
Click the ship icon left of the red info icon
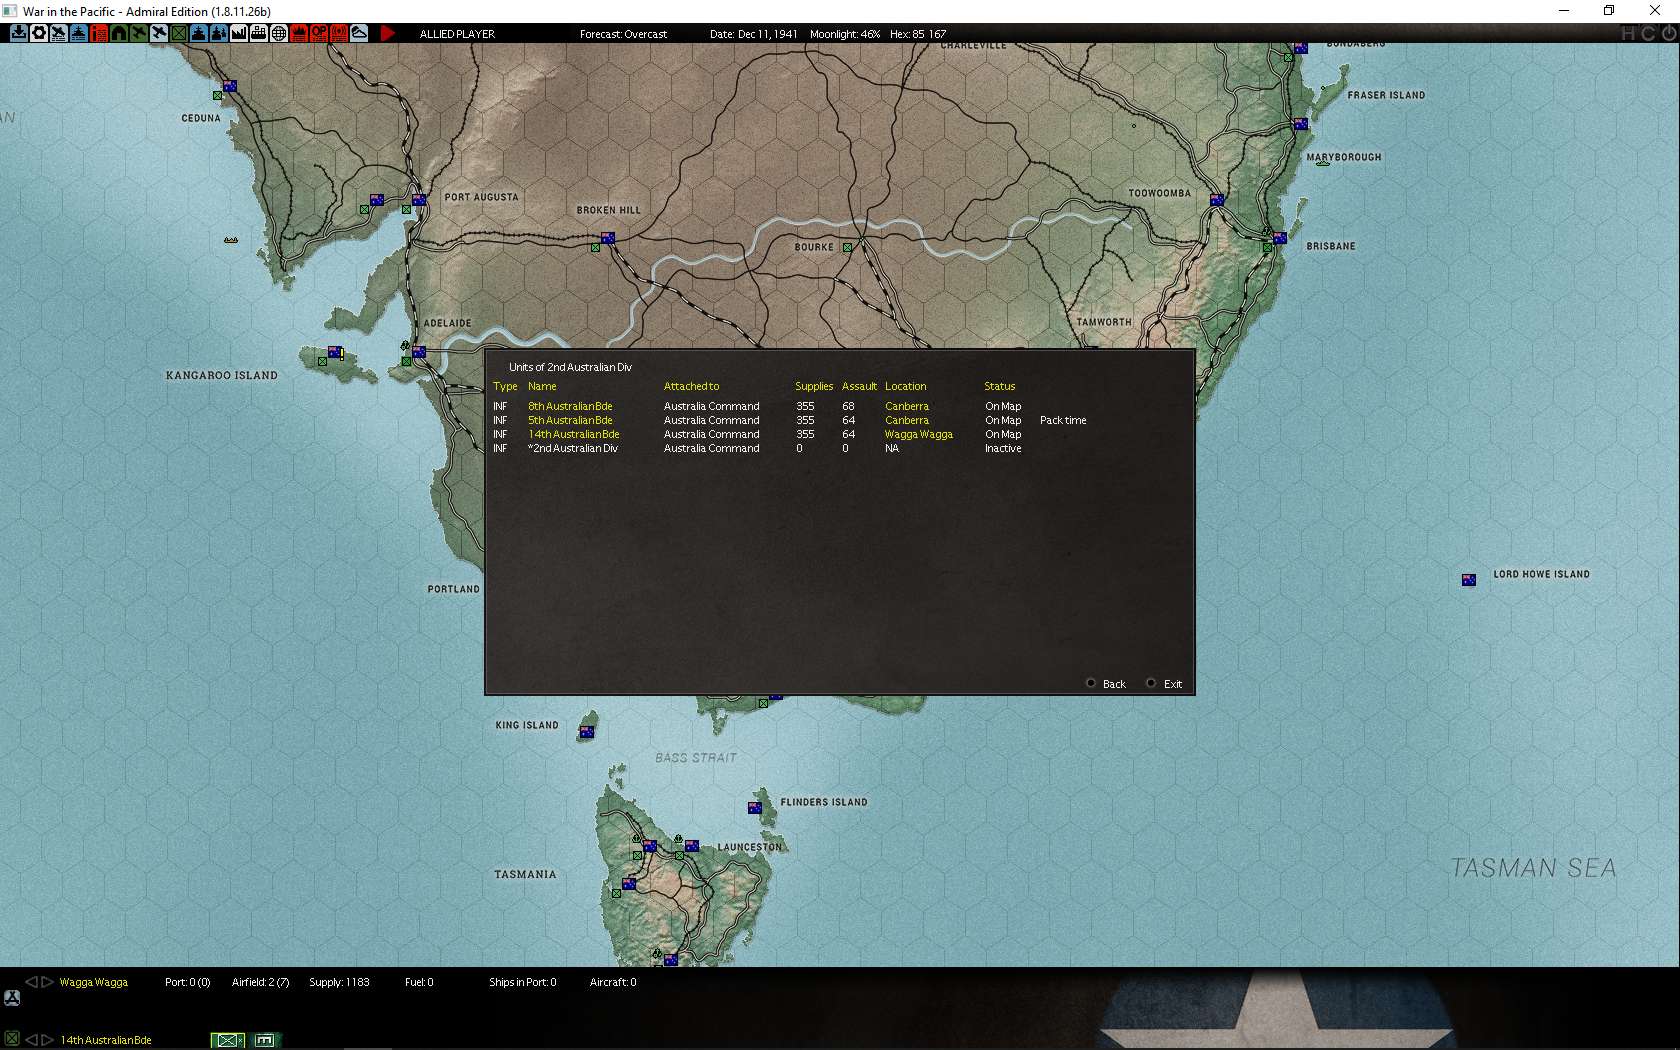click(x=79, y=33)
